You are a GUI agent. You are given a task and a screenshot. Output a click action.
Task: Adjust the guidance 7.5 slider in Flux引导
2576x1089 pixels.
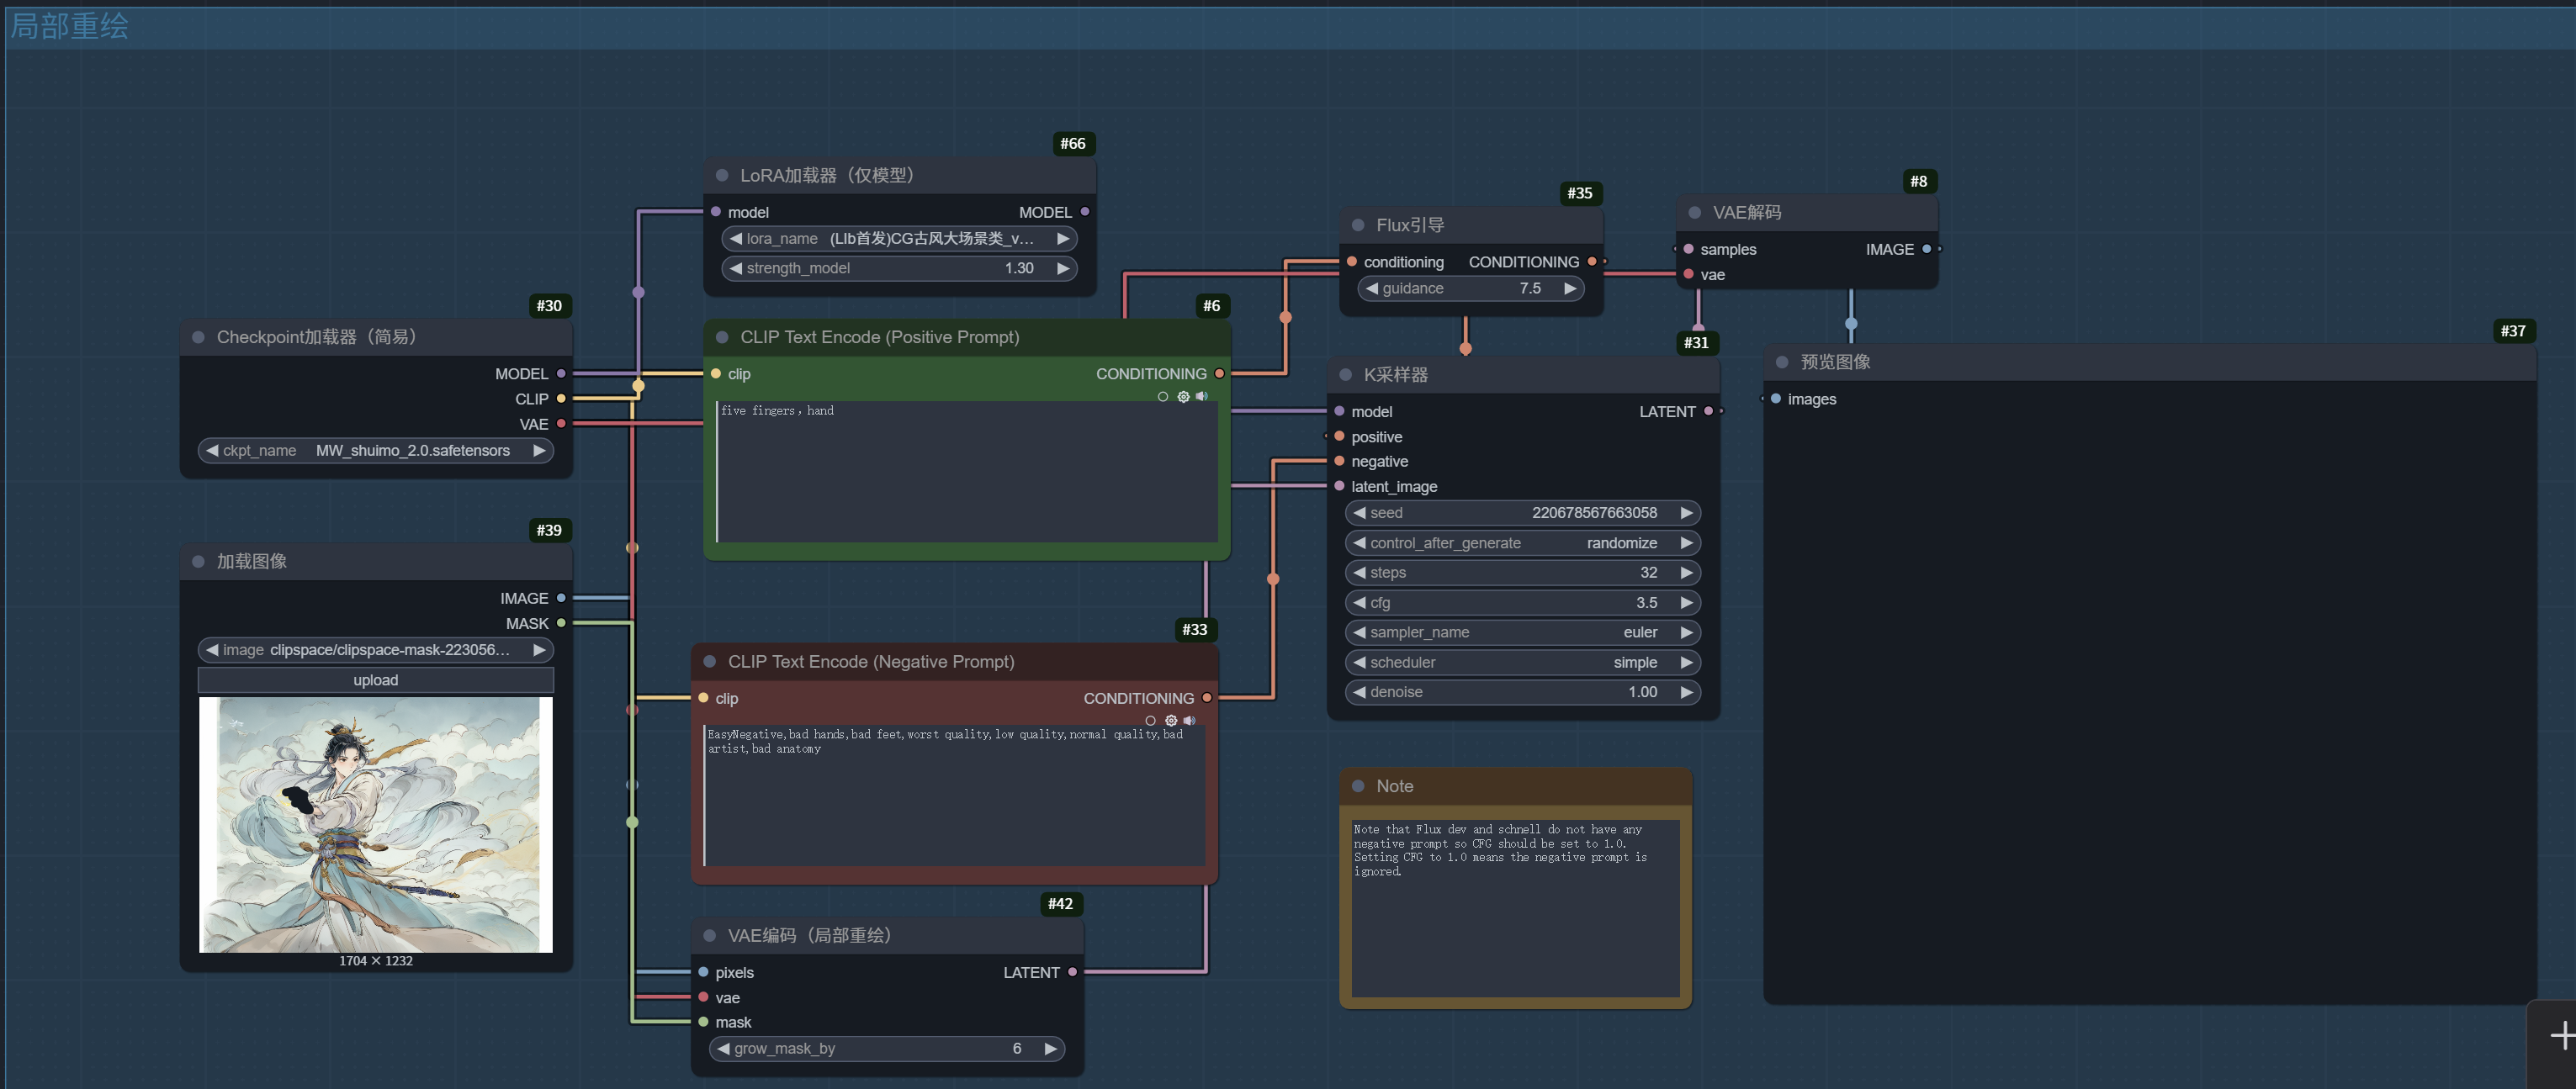tap(1470, 289)
